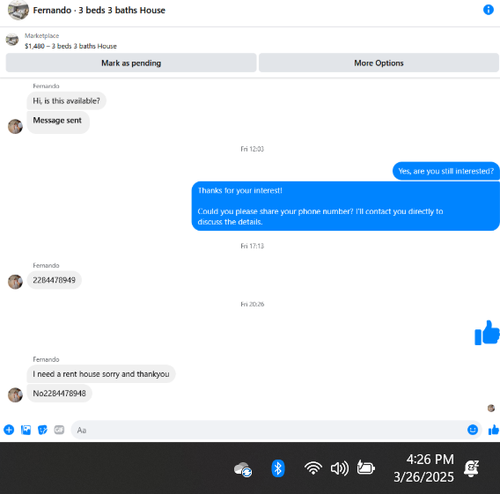
Task: Open the emoji picker smiley icon
Action: coord(472,430)
